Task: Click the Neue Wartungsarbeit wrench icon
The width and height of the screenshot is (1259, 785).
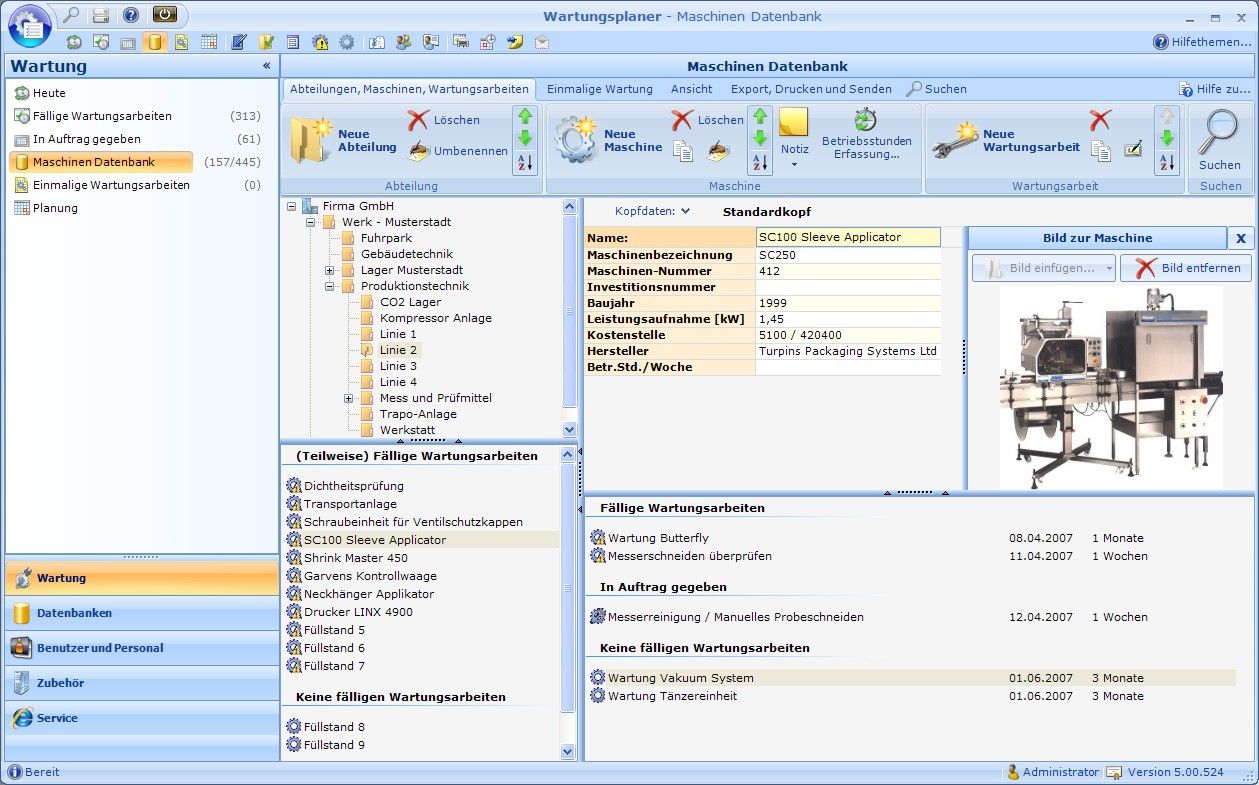Action: click(x=954, y=141)
